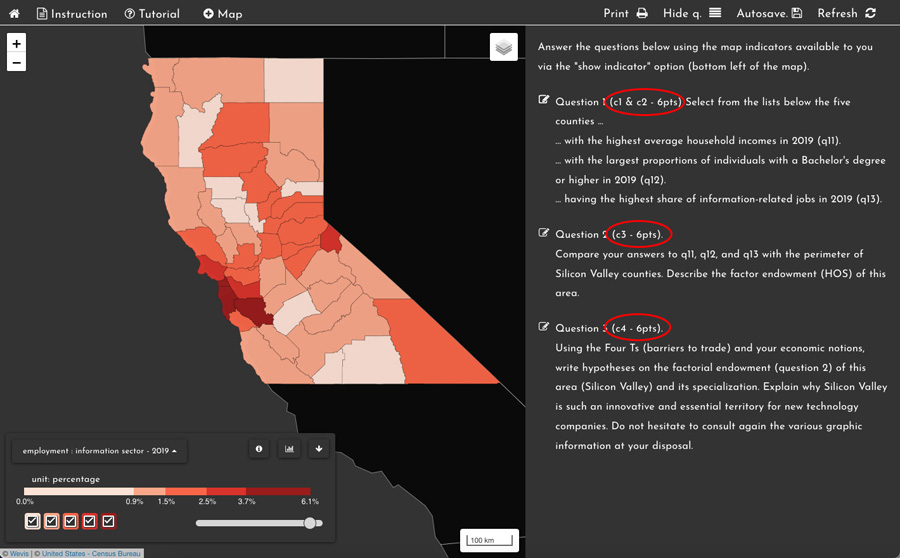The image size is (900, 558).
Task: Toggle the first legend class checkbox (0.0%–0.9%)
Action: click(x=33, y=521)
